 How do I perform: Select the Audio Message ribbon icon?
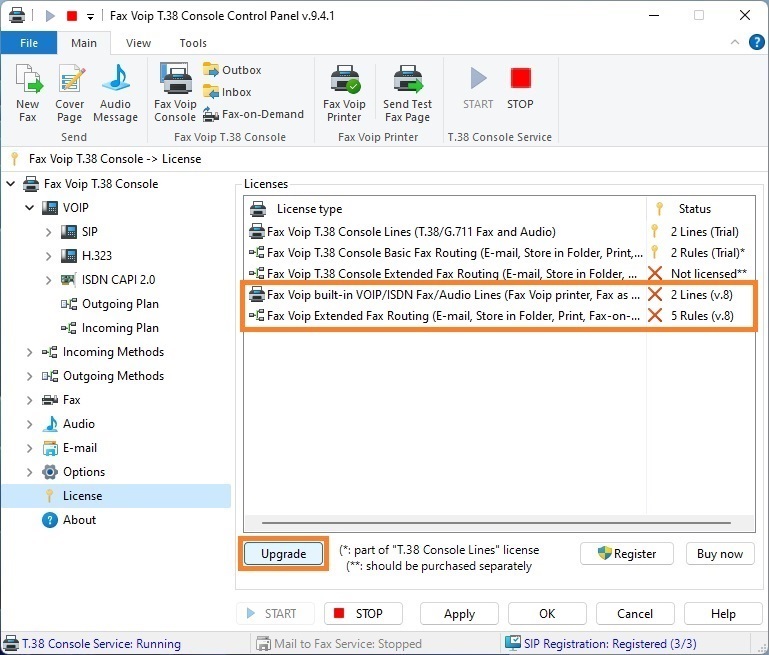coord(115,93)
